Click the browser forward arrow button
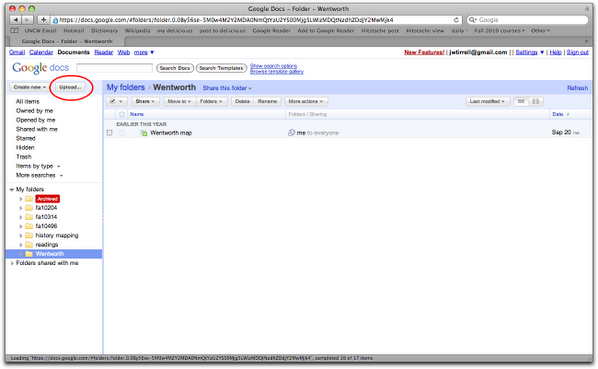Image resolution: width=598 pixels, height=369 pixels. pyautogui.click(x=27, y=20)
